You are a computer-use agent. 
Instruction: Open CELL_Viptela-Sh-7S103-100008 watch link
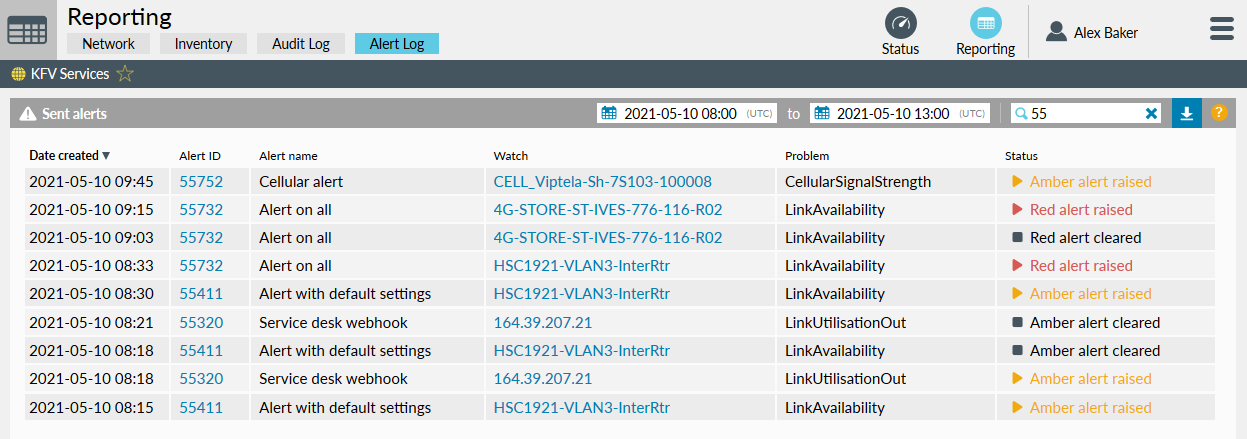coord(603,182)
